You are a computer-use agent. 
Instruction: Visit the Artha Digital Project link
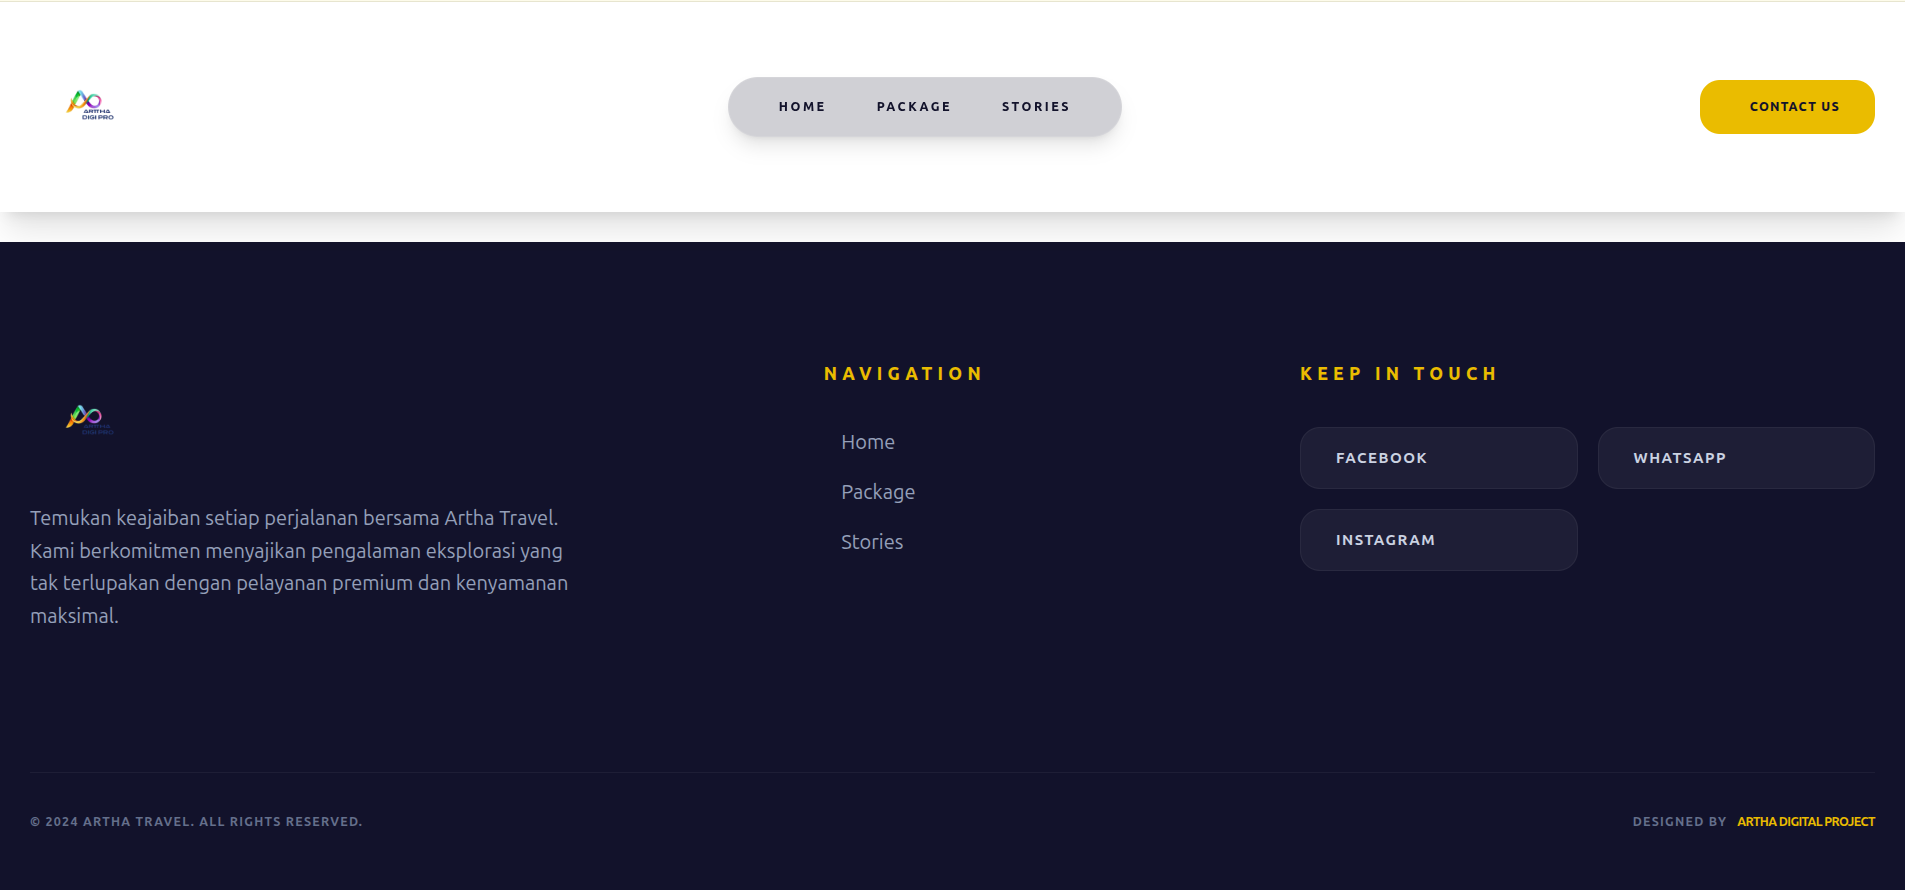1805,822
